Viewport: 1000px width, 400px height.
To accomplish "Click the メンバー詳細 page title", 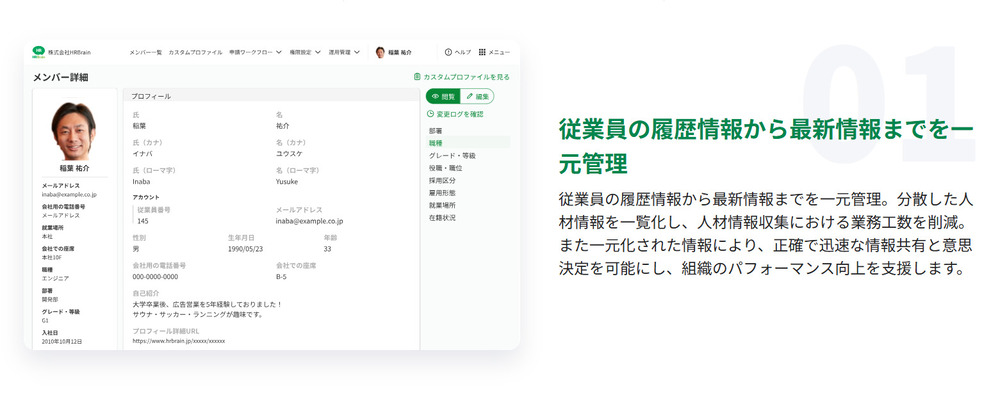I will click(x=61, y=77).
